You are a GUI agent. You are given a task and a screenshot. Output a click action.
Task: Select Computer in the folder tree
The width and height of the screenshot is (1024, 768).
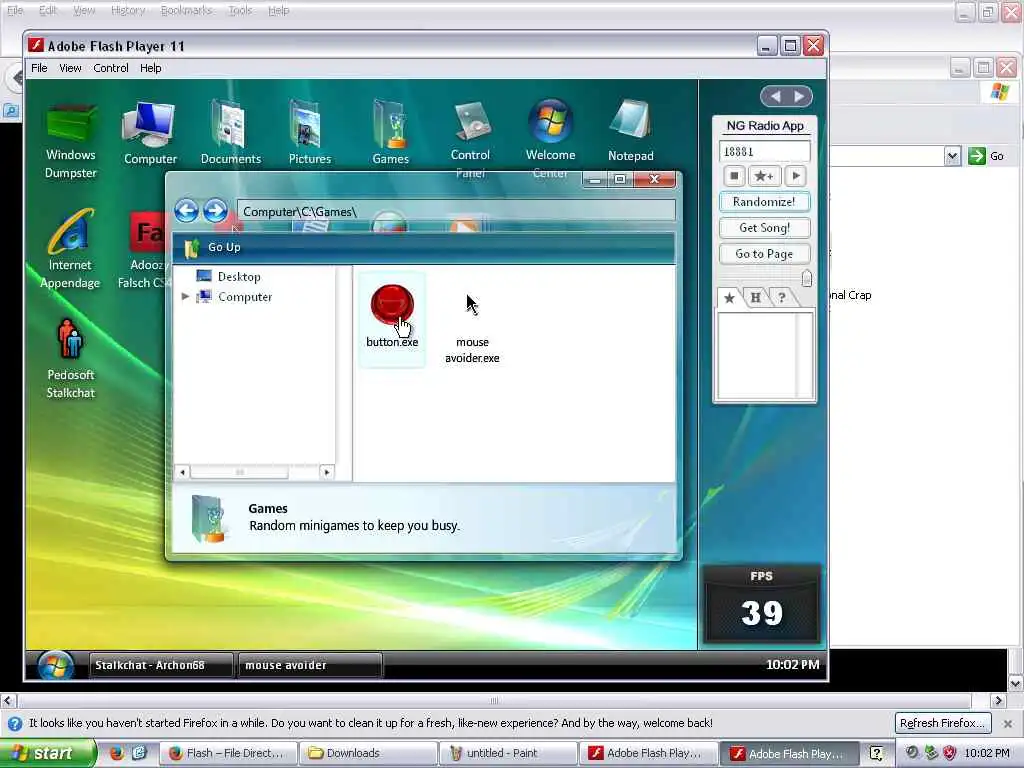pyautogui.click(x=235, y=296)
